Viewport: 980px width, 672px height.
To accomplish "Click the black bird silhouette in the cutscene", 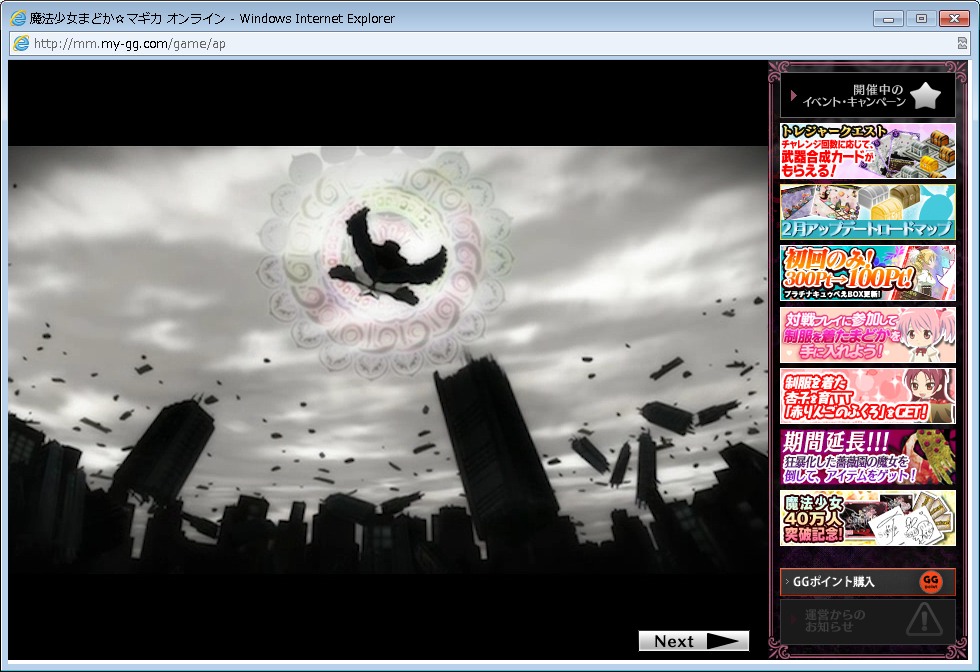I will [388, 256].
